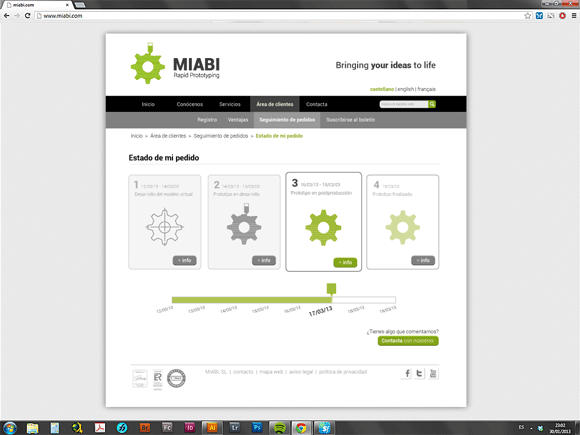
Task: Select the step 4 Prototipo finalizado card
Action: click(x=402, y=222)
